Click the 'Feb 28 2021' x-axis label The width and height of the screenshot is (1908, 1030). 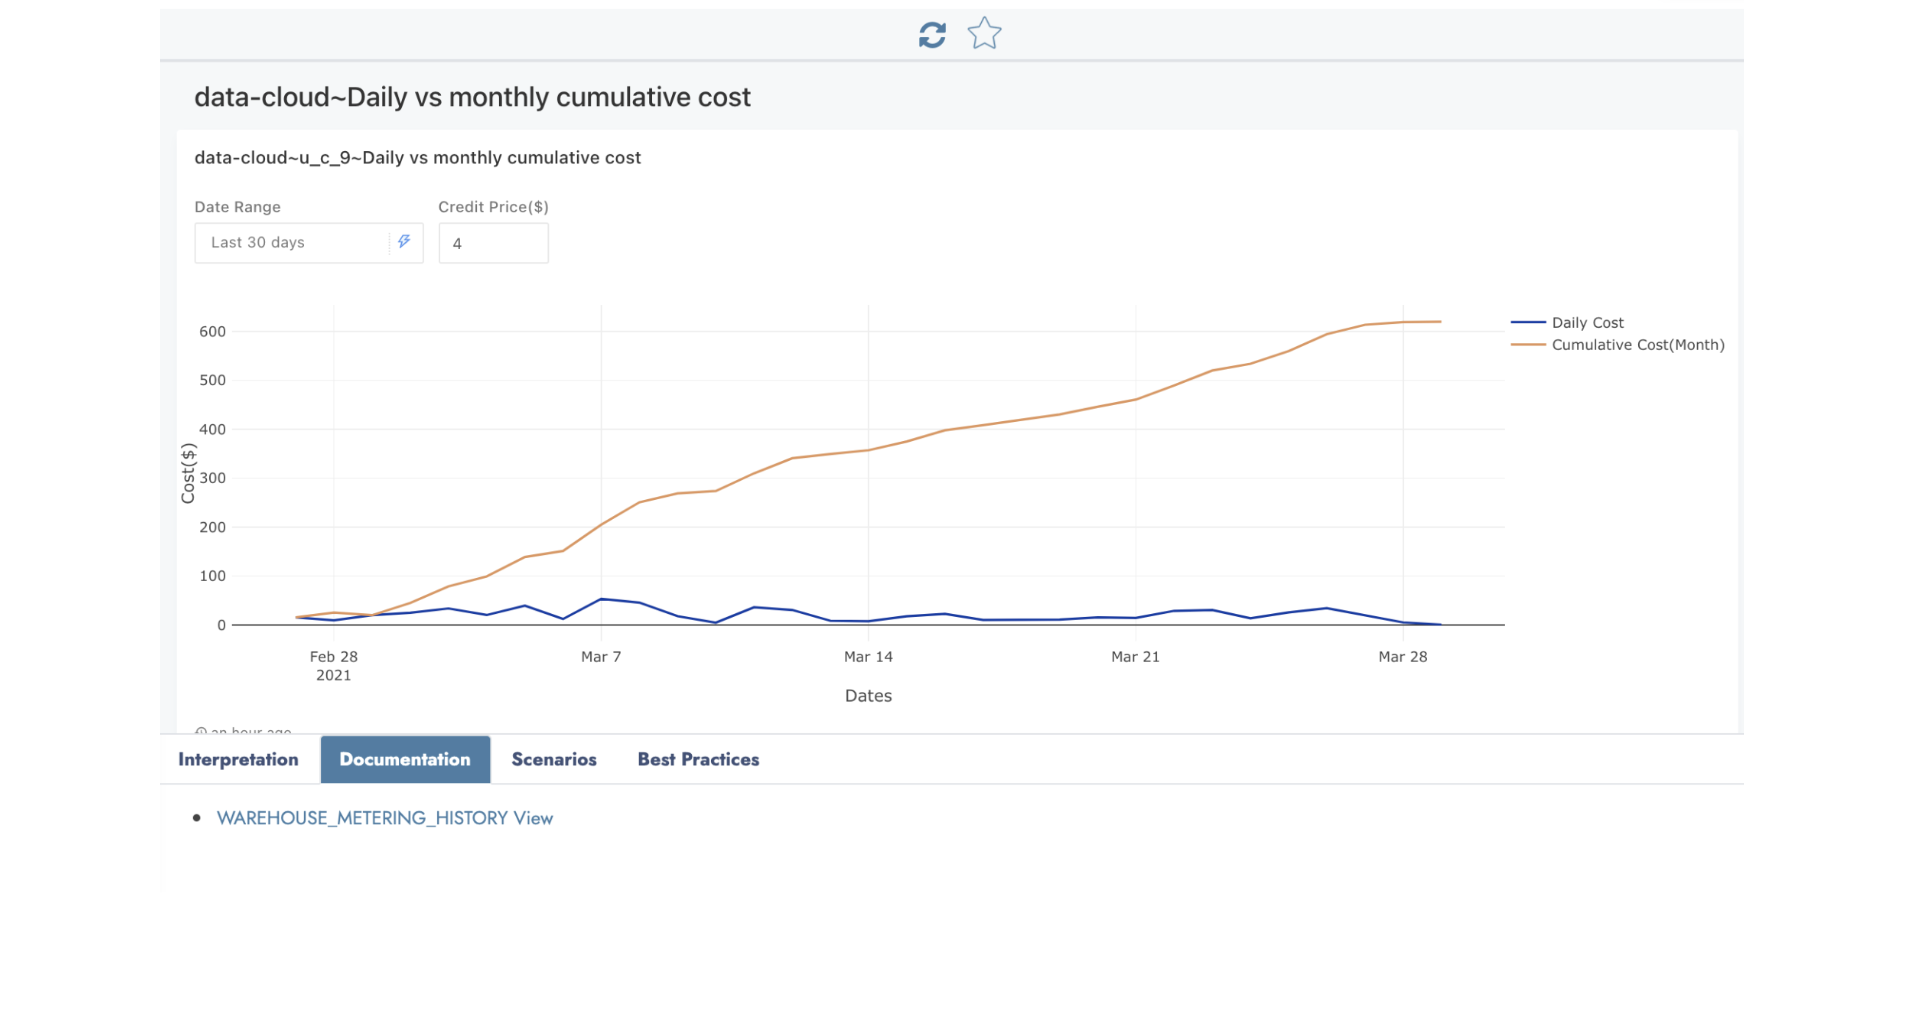point(334,666)
